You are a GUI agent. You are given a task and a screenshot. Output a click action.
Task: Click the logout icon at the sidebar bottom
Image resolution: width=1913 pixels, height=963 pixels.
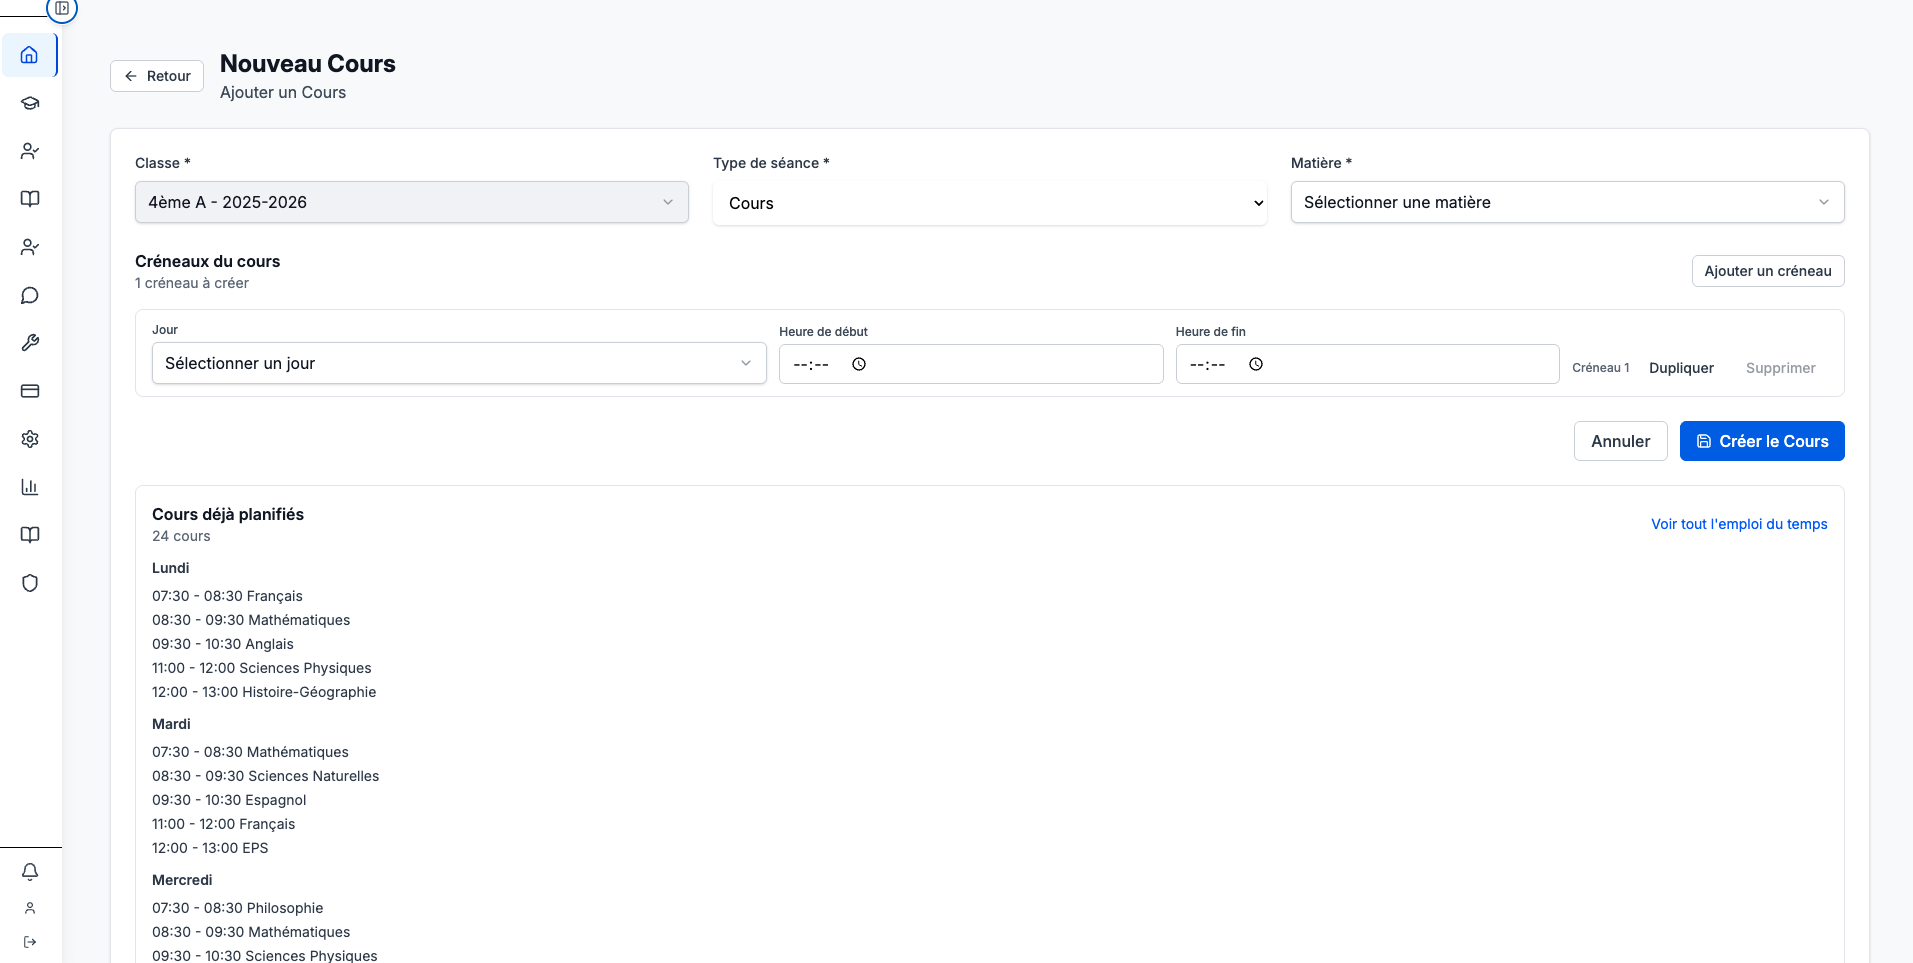(x=30, y=942)
